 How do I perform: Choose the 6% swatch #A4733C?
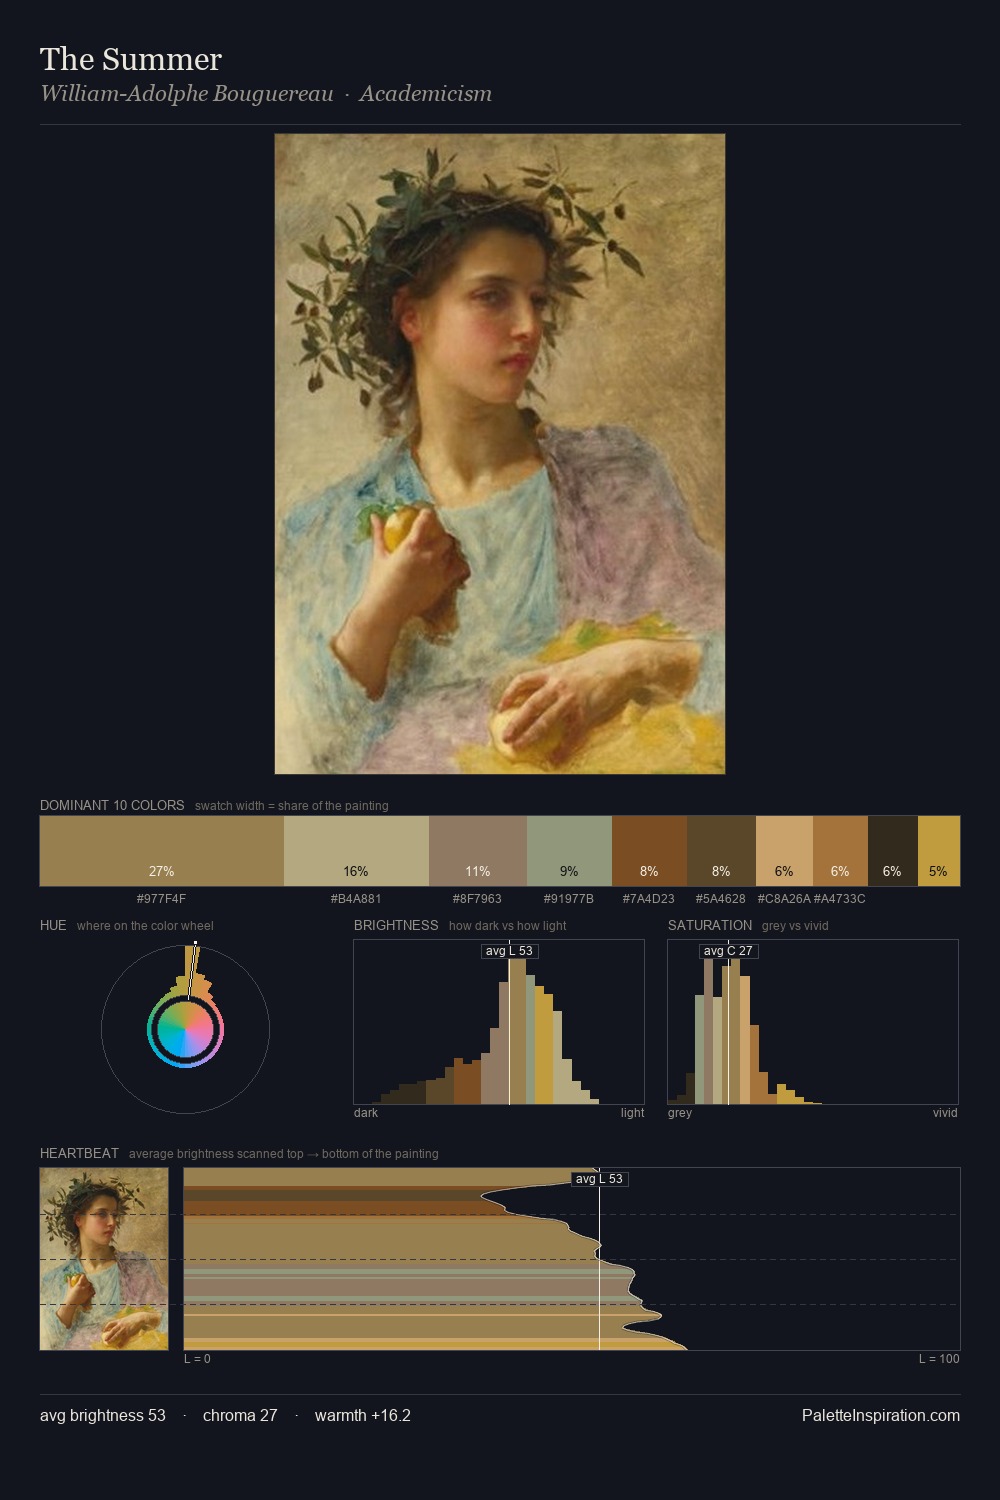(x=840, y=851)
